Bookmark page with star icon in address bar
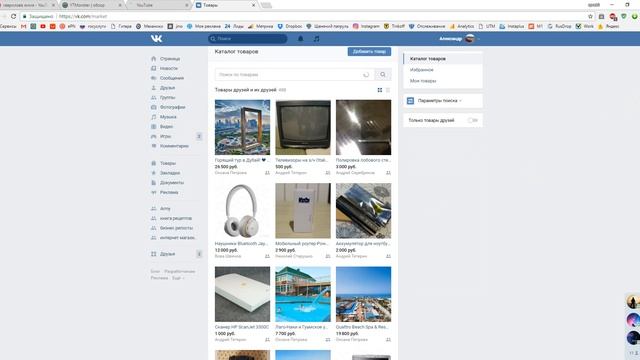Image resolution: width=640 pixels, height=360 pixels. (590, 16)
